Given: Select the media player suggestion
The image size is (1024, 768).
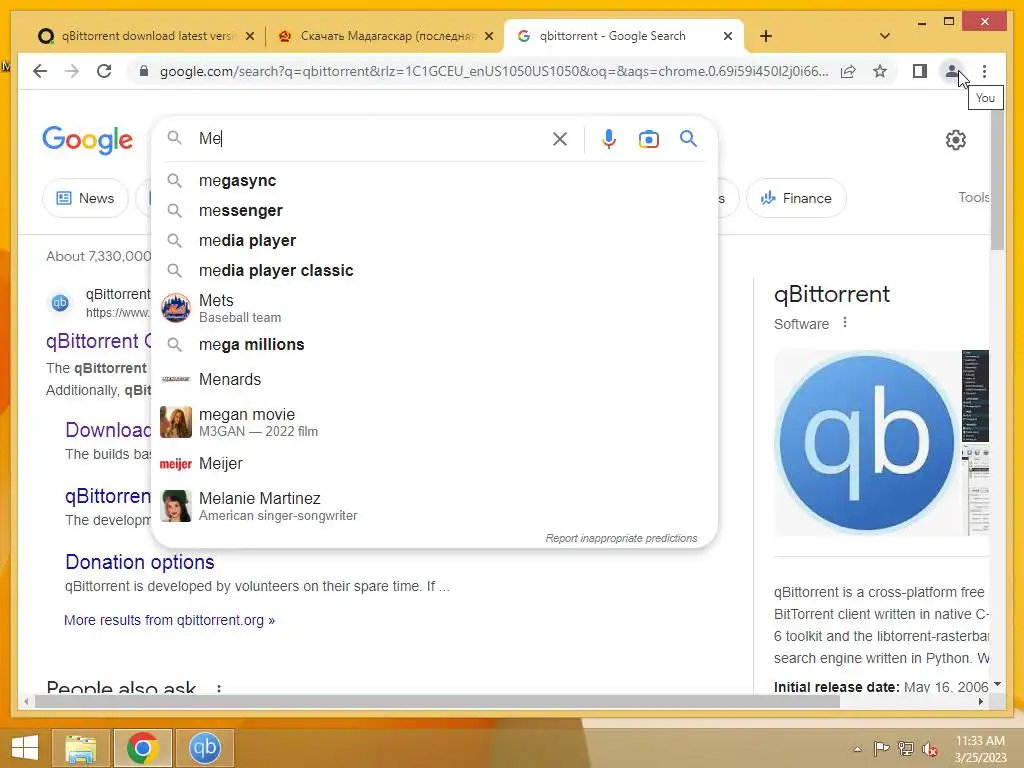Looking at the screenshot, I should (x=434, y=240).
